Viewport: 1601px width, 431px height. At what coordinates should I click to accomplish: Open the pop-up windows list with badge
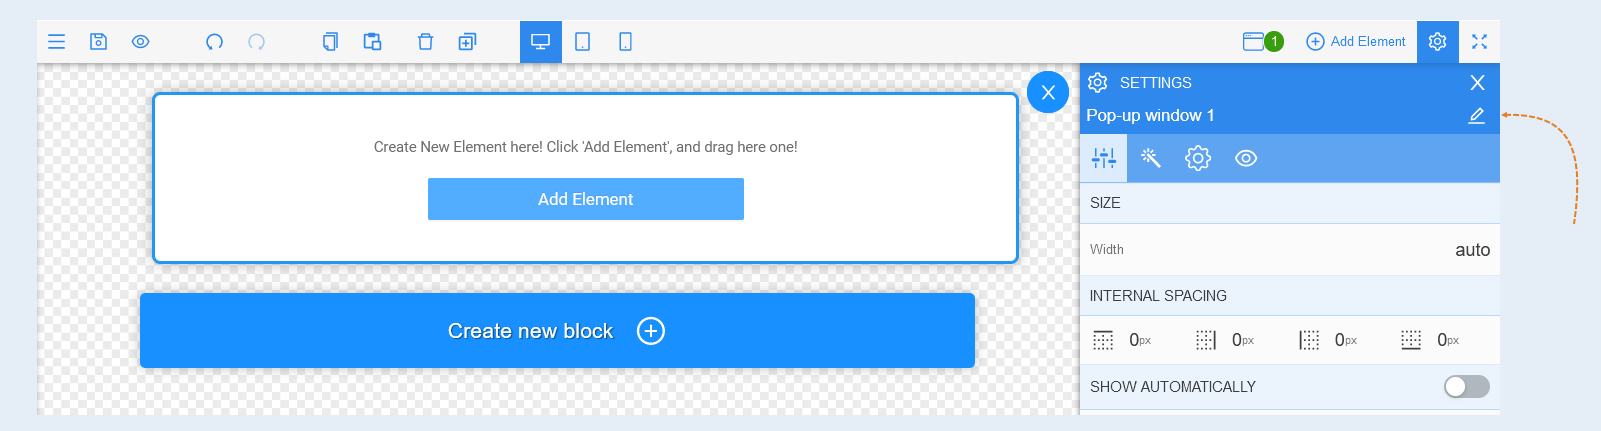1263,42
